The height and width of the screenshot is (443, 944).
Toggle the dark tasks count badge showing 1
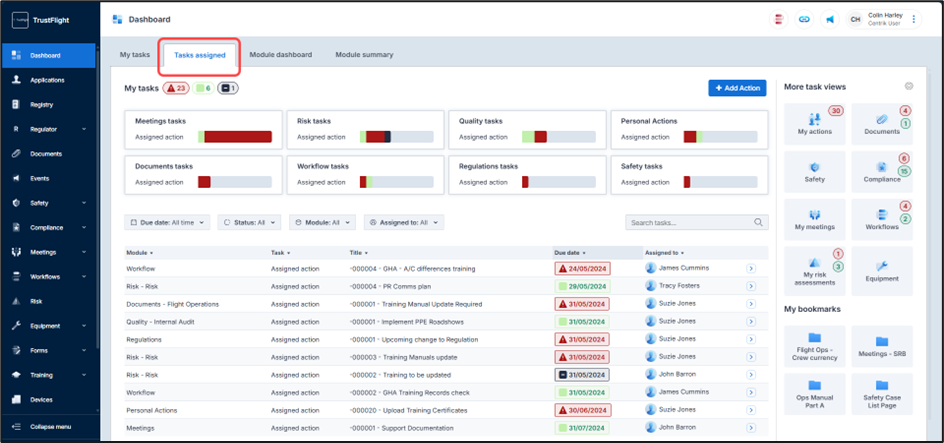227,88
